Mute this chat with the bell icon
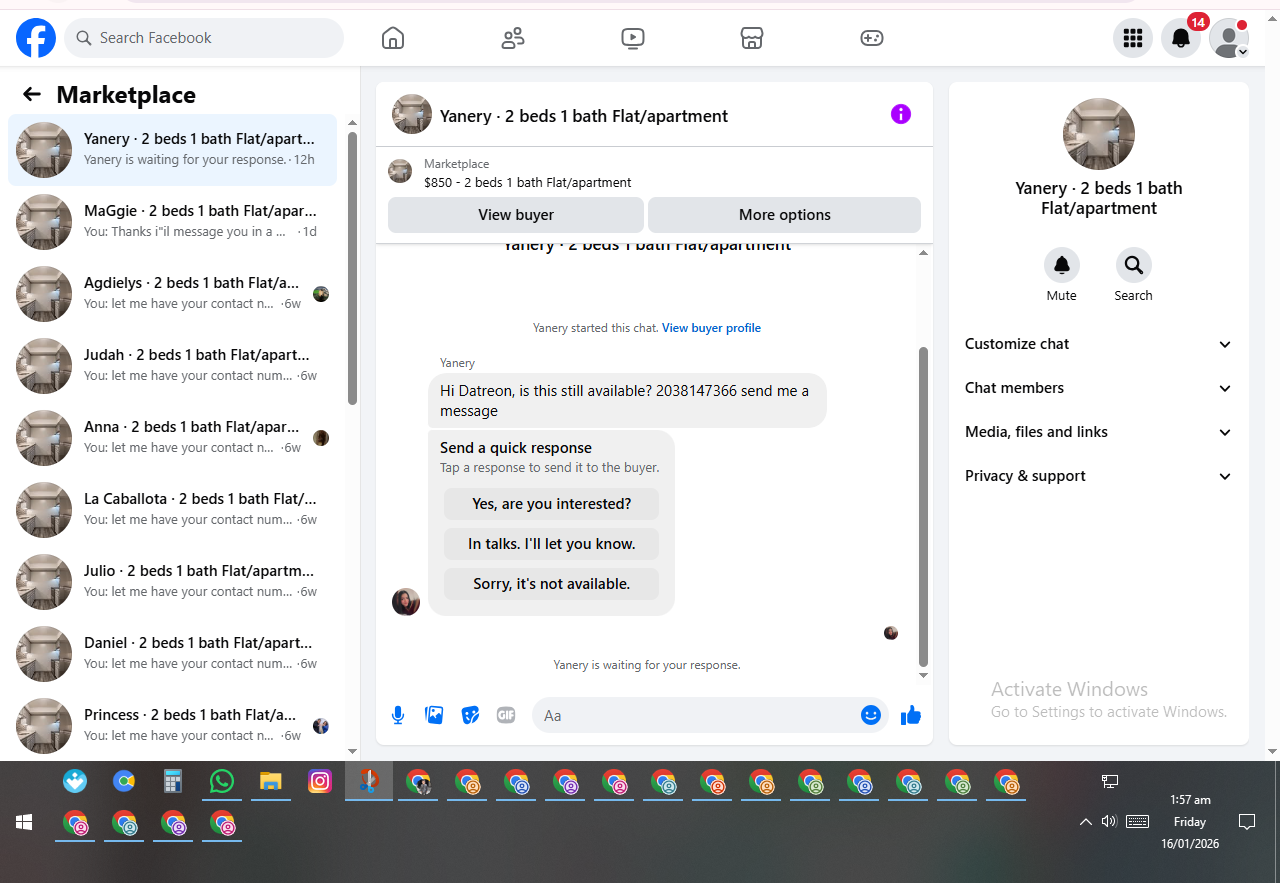This screenshot has height=883, width=1280. pos(1062,265)
